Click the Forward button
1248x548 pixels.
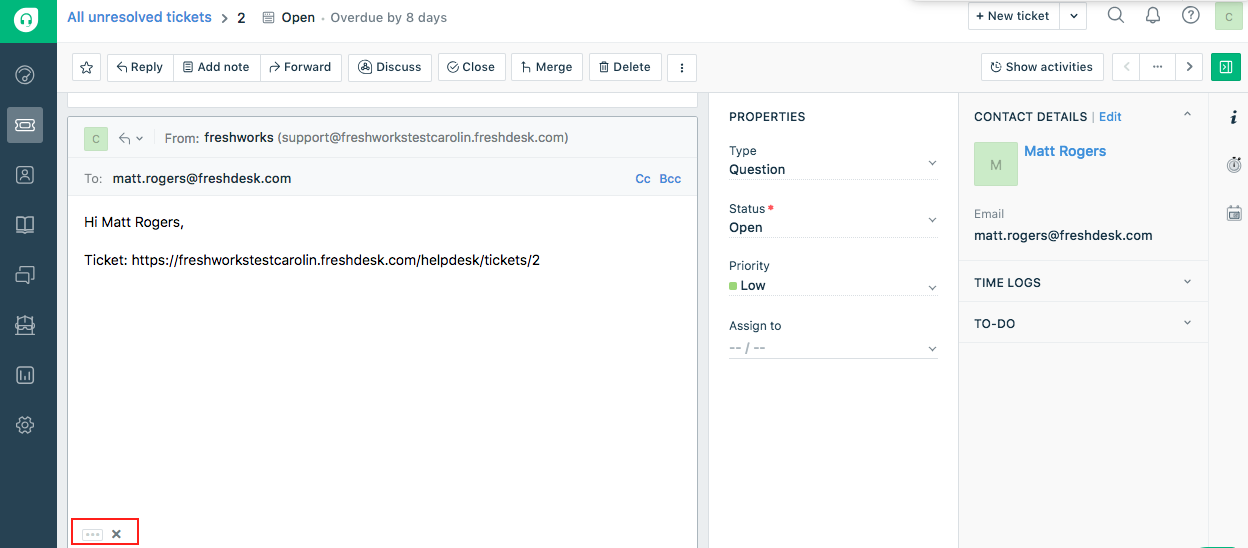tap(301, 67)
